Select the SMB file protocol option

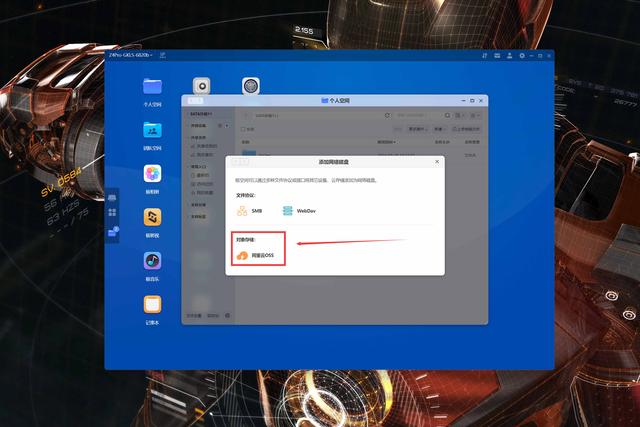[x=249, y=211]
